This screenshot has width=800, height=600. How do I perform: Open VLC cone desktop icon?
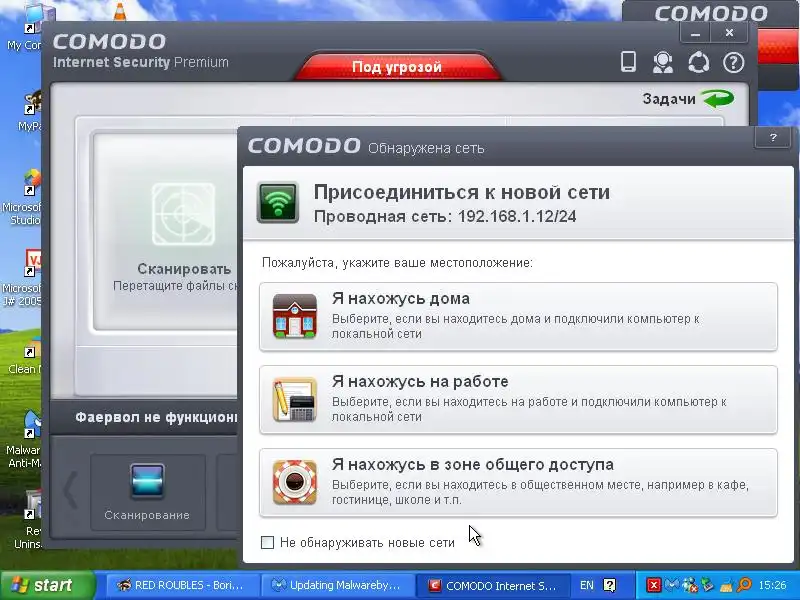(x=119, y=11)
